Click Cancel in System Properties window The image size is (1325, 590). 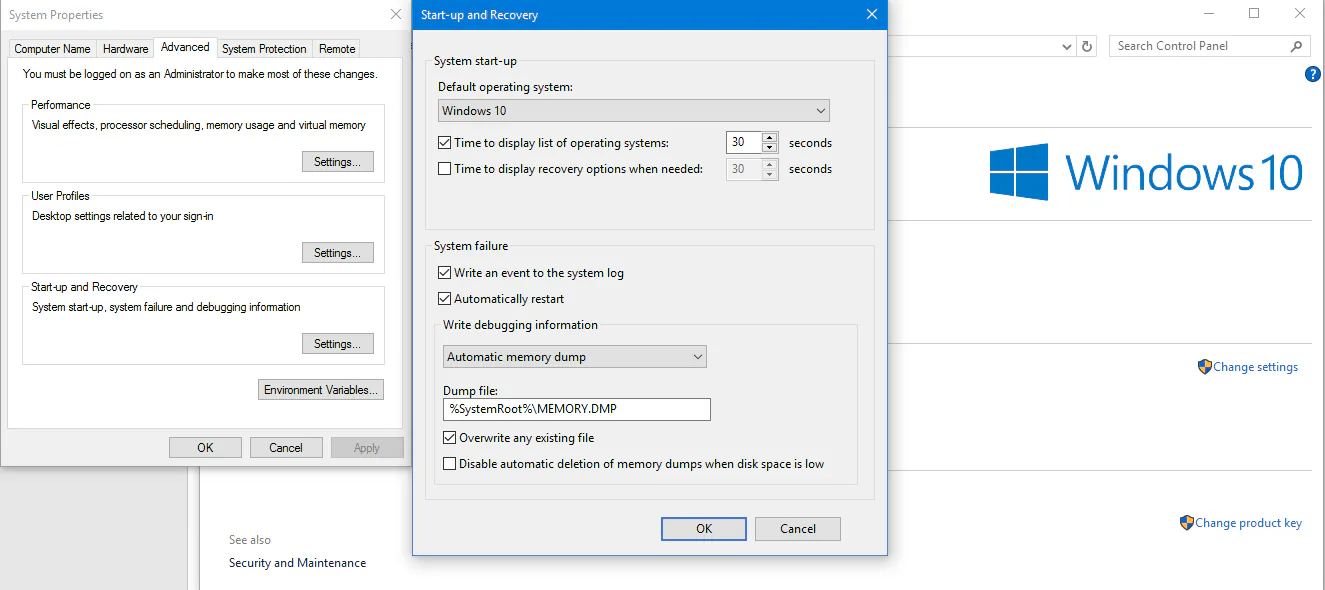(x=286, y=448)
